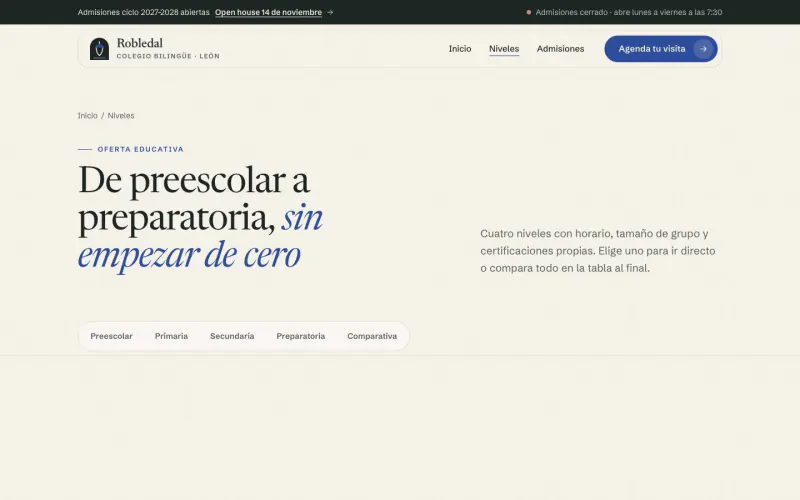
Task: Click the Robledal school name text
Action: 140,43
